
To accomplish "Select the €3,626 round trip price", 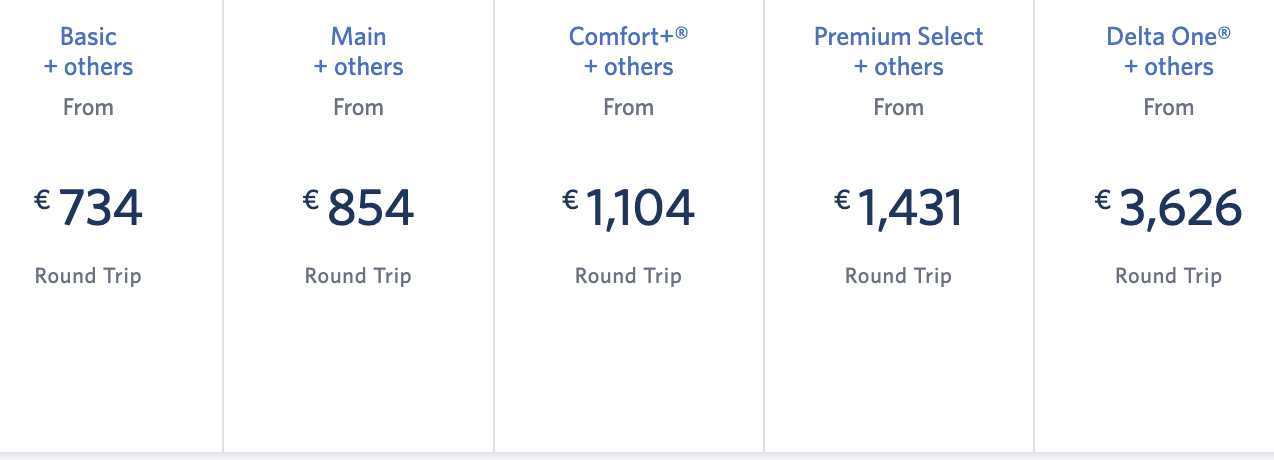I will pyautogui.click(x=1168, y=208).
